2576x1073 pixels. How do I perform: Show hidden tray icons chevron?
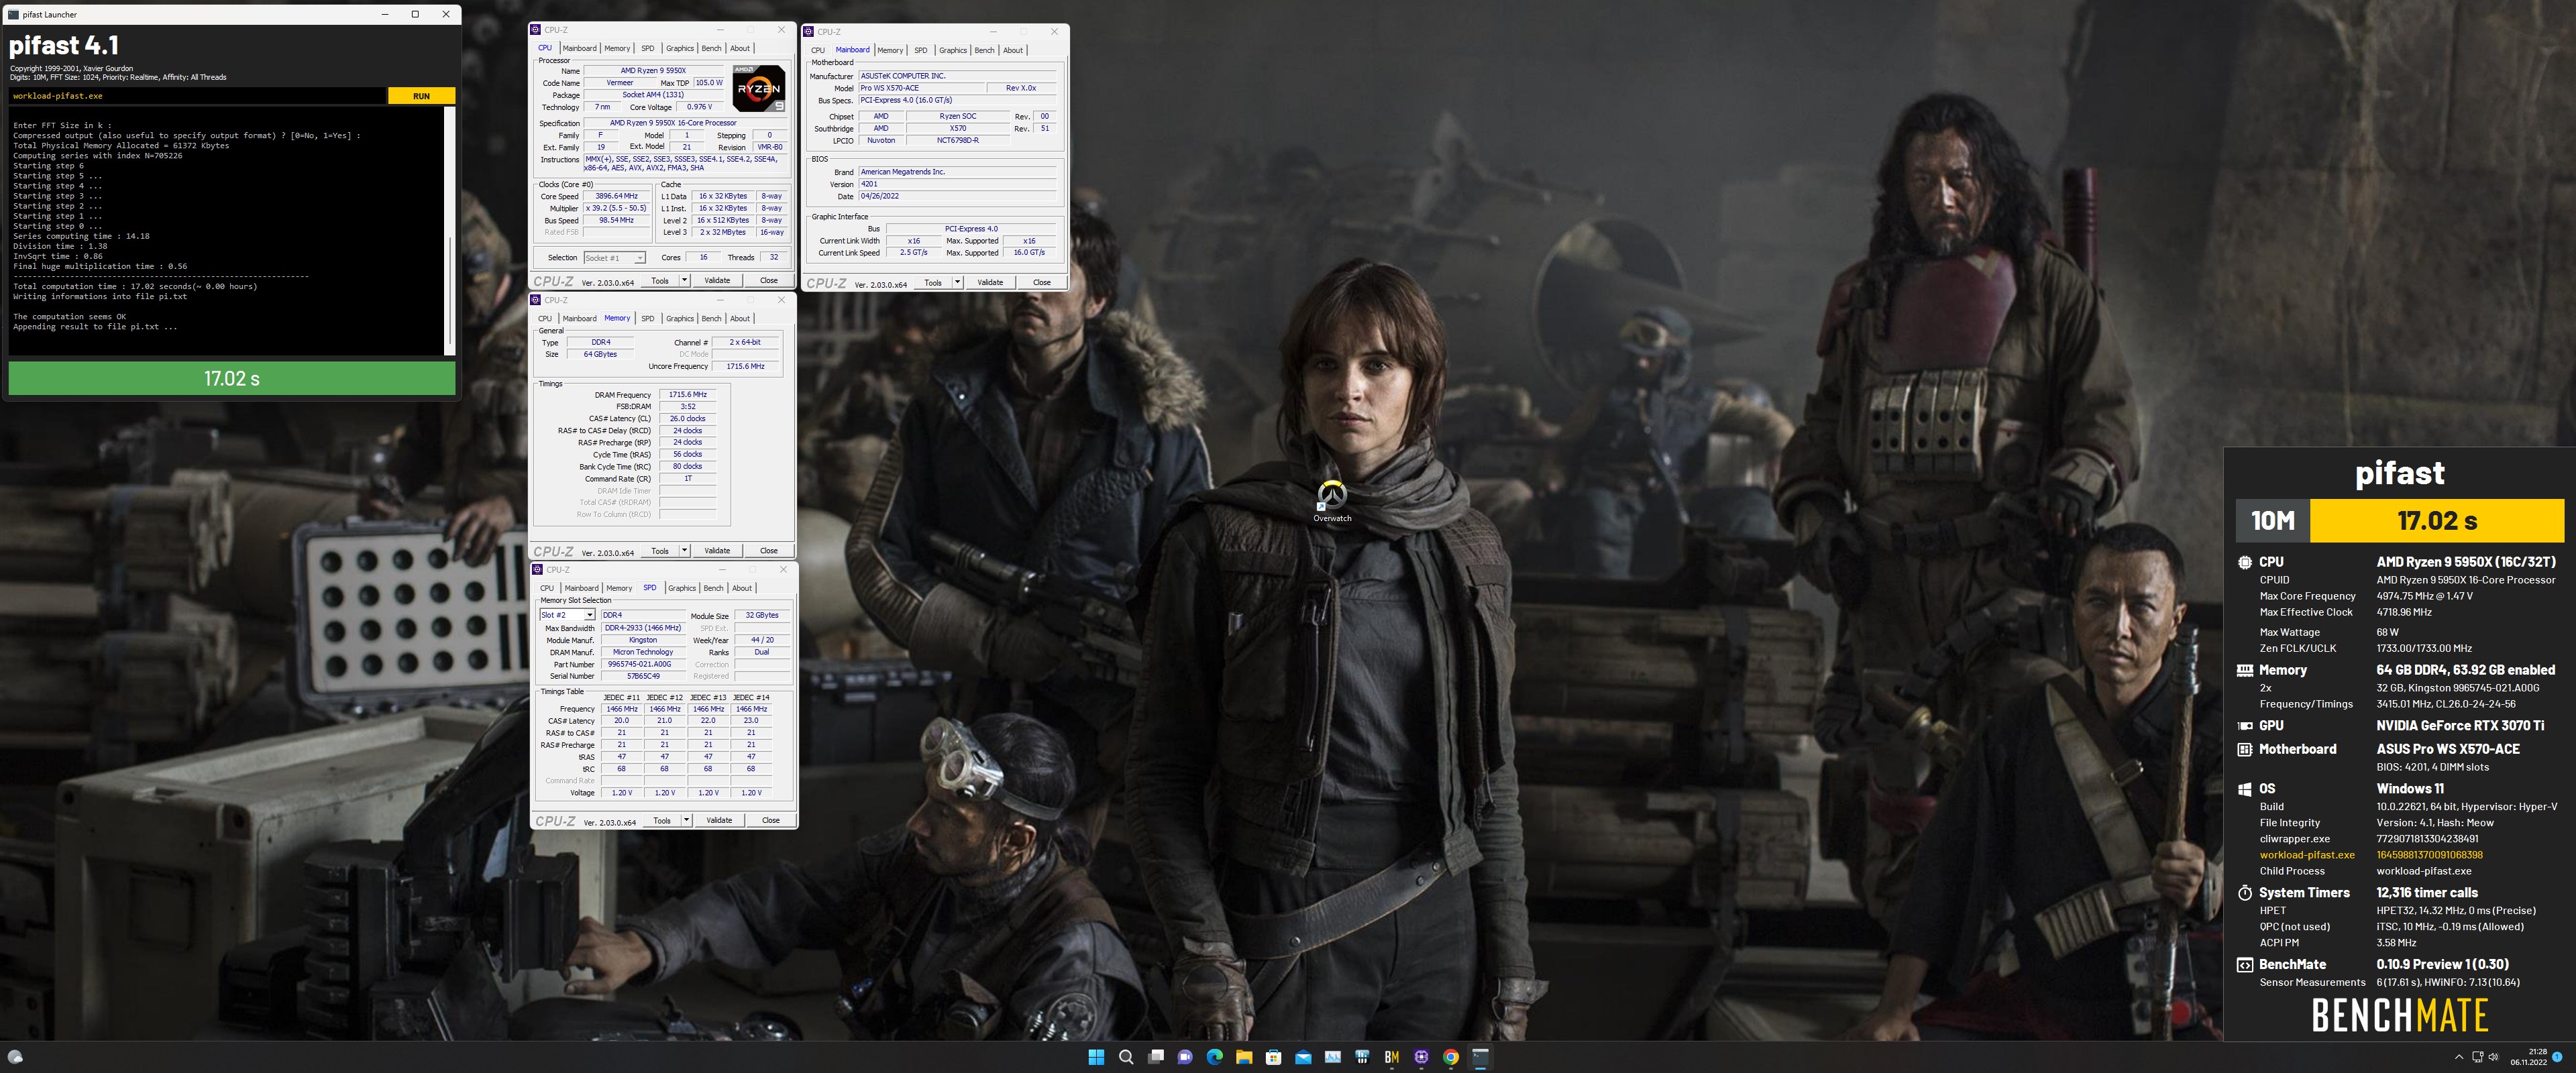click(x=2459, y=1057)
